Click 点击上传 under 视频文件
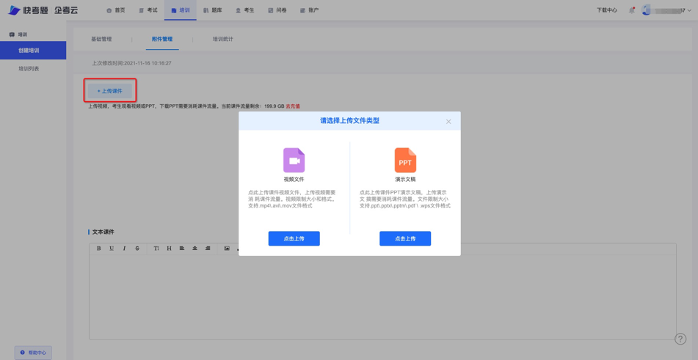This screenshot has width=698, height=360. [294, 239]
